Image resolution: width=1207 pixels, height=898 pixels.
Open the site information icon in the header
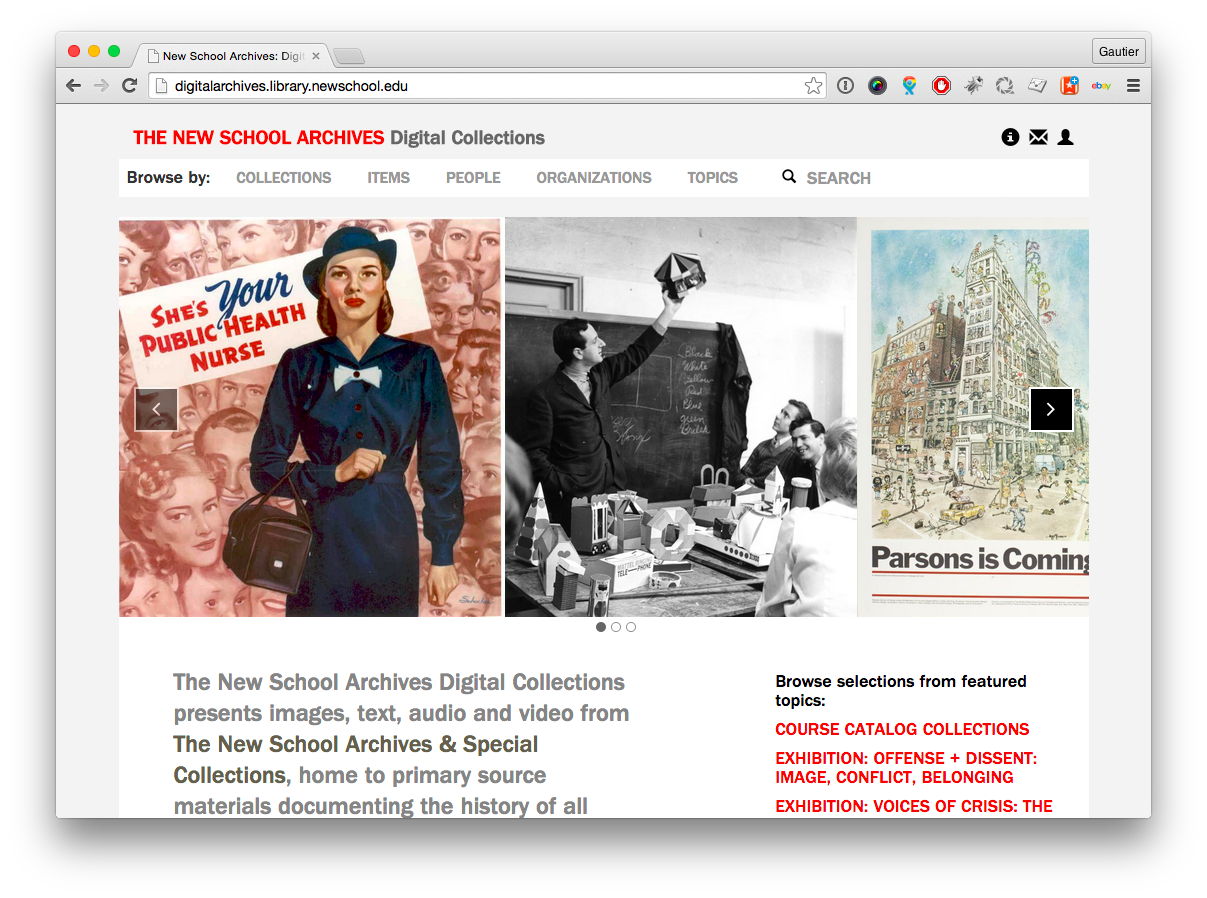coord(1010,137)
